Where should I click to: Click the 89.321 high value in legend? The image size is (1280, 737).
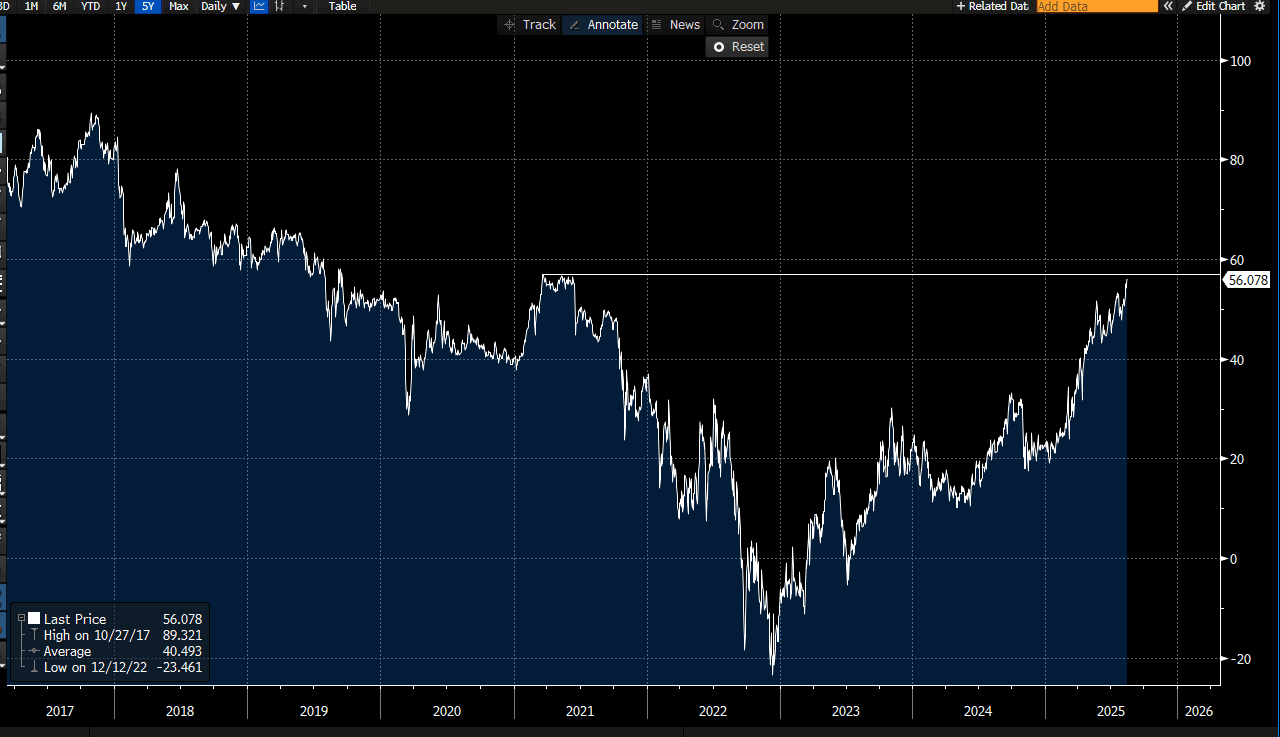tap(182, 635)
